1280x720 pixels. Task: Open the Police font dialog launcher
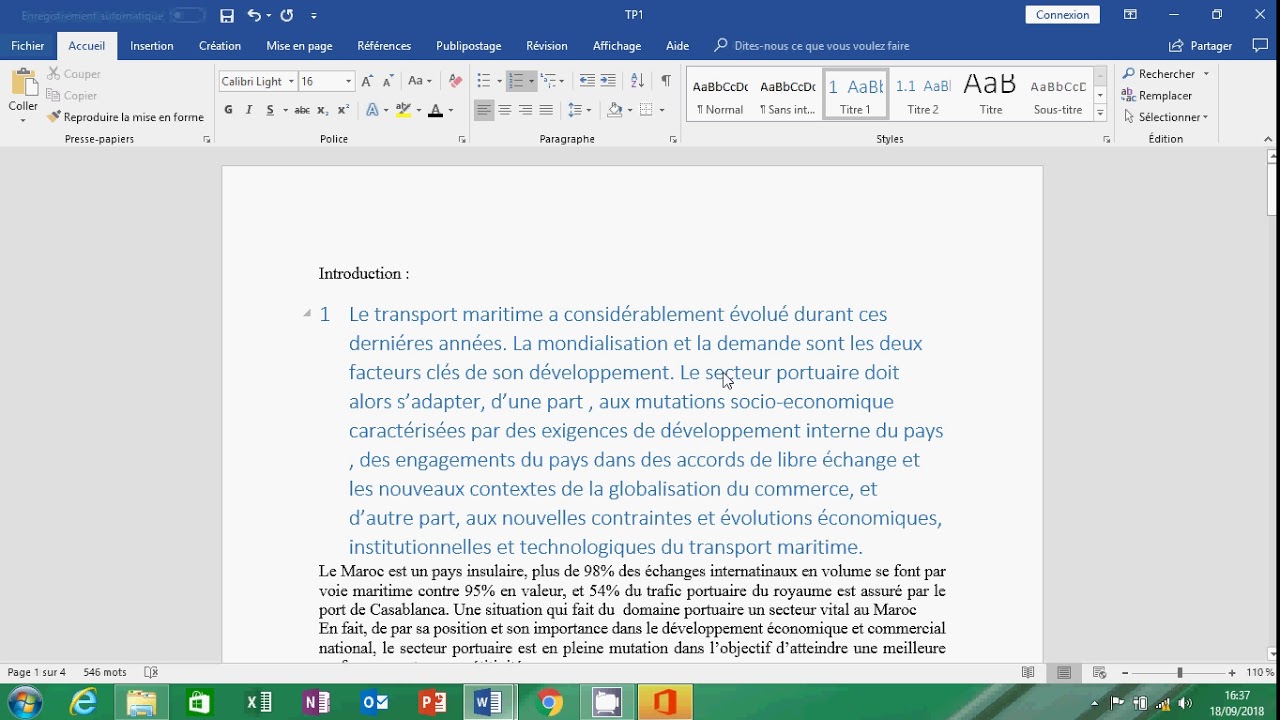(462, 140)
